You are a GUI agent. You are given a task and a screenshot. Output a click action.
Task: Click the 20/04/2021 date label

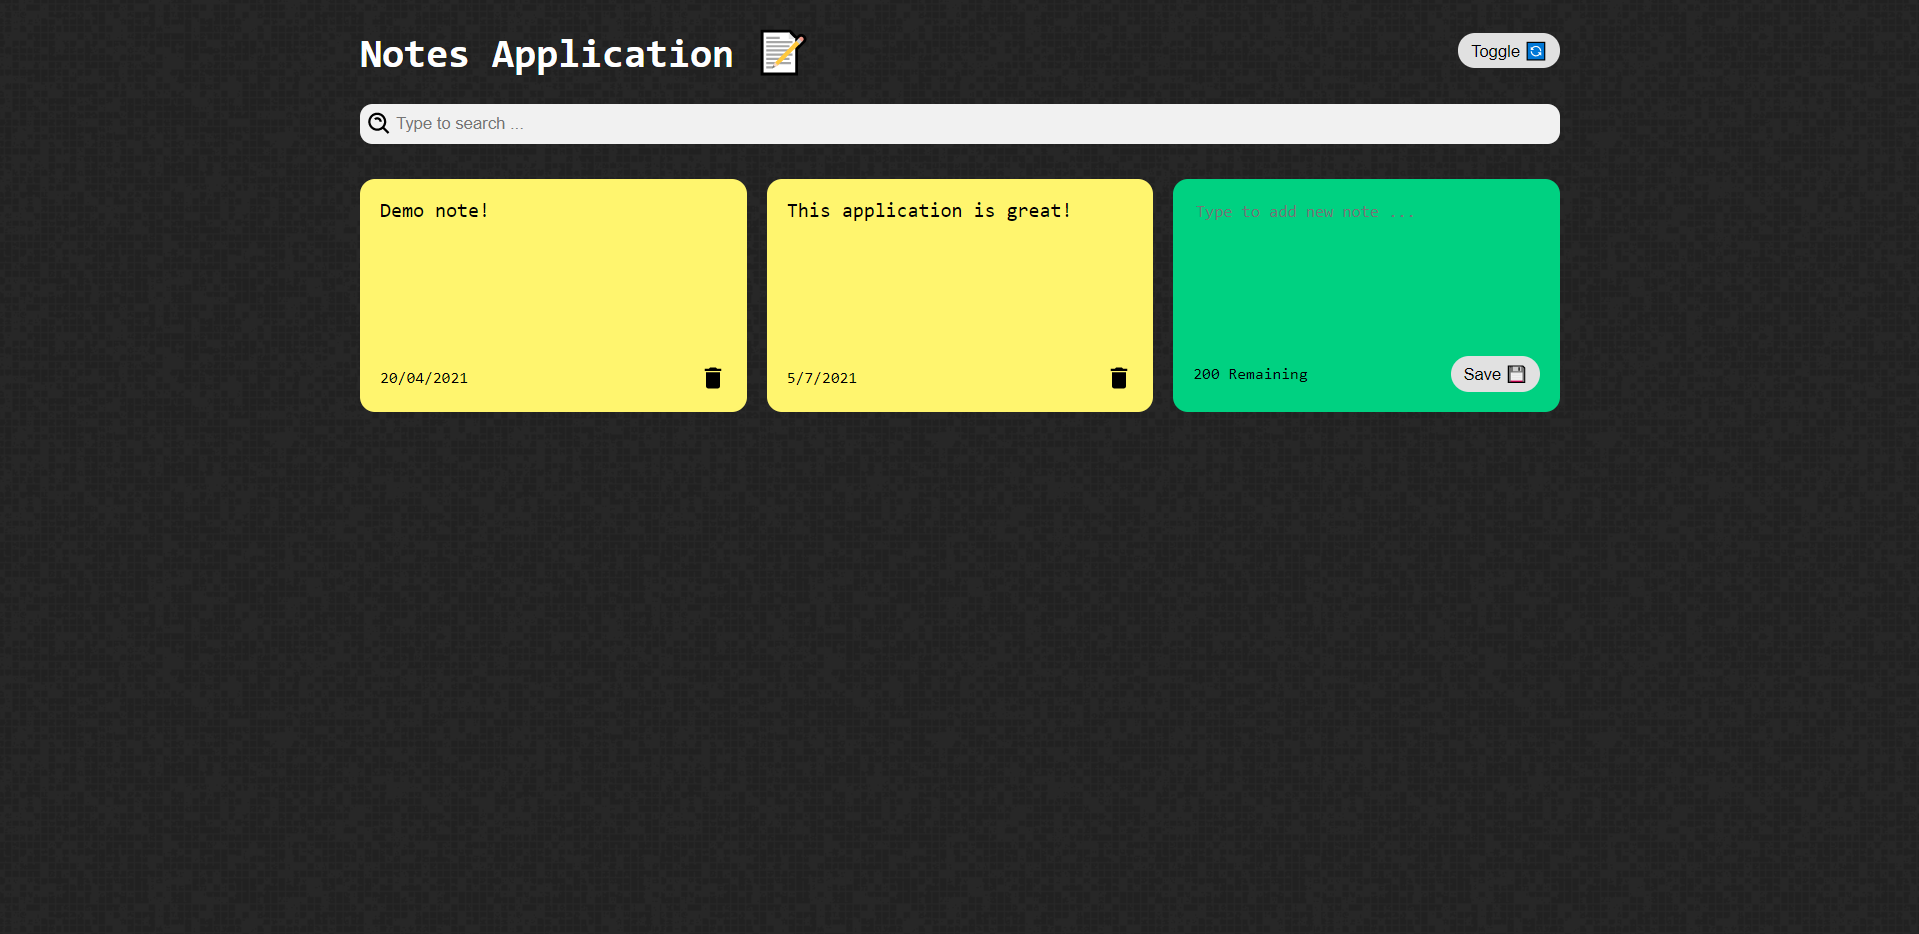tap(424, 378)
